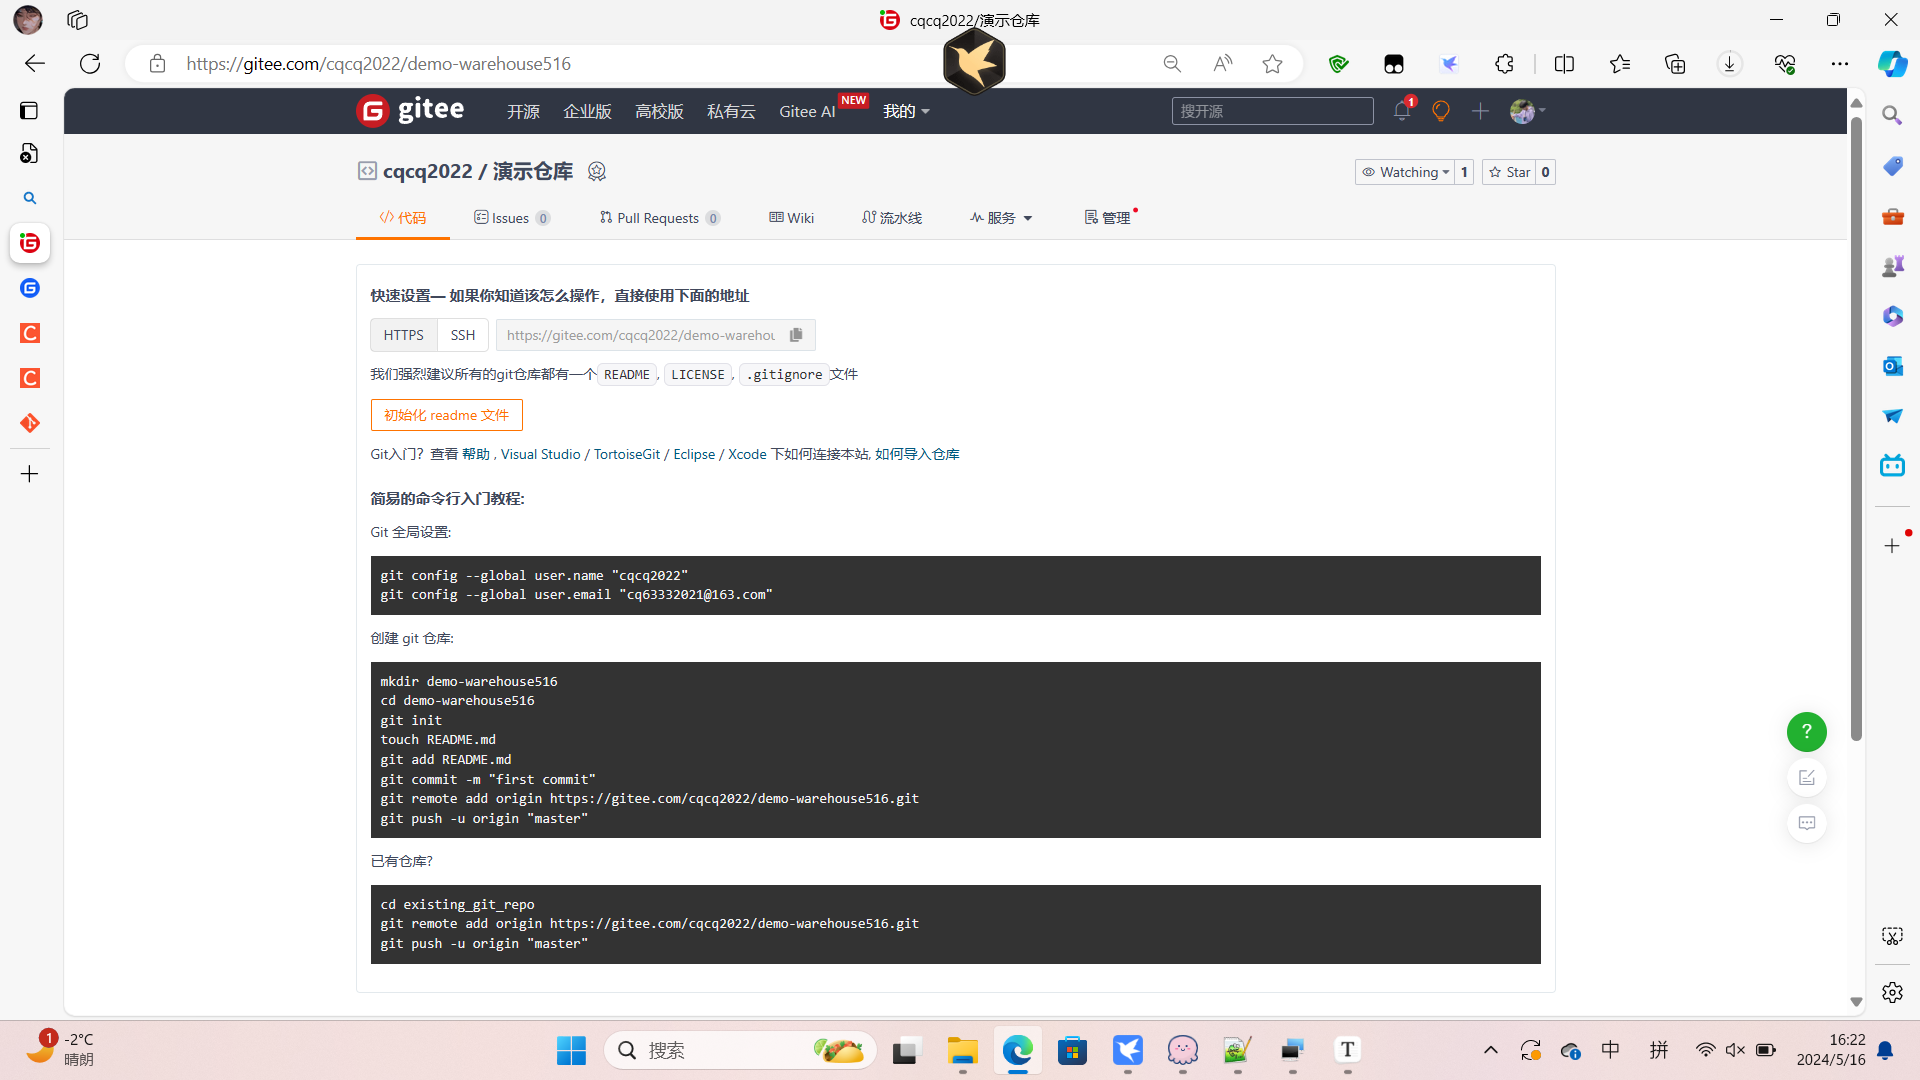Click the lightbulb icon in Gitee header
The image size is (1920, 1080).
click(1440, 111)
